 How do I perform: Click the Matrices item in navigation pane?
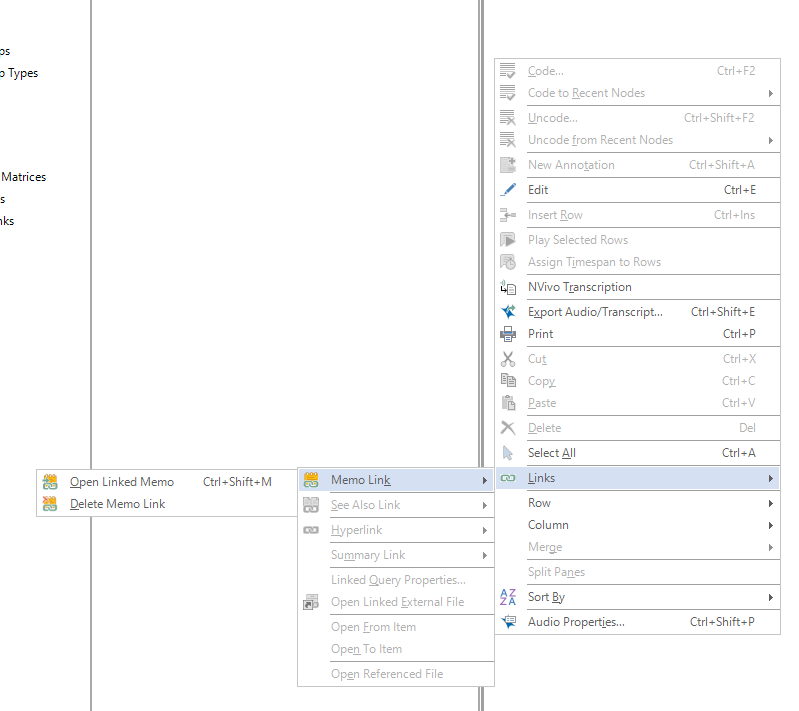(23, 177)
